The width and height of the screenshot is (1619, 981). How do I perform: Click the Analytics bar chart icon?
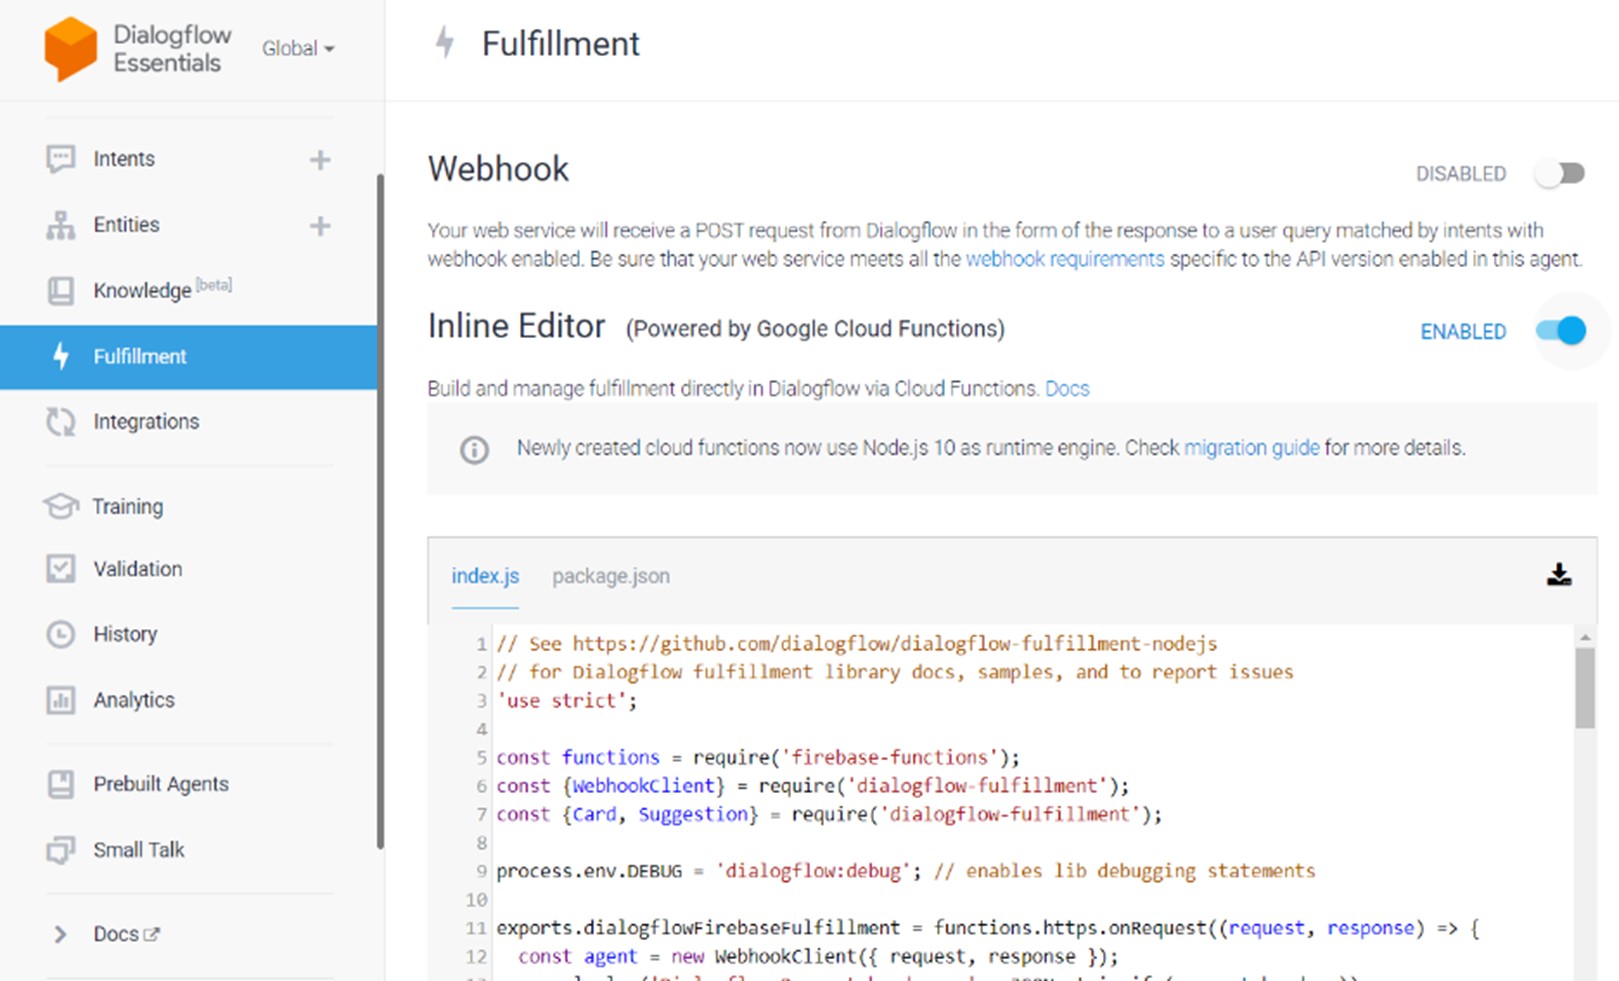[61, 700]
